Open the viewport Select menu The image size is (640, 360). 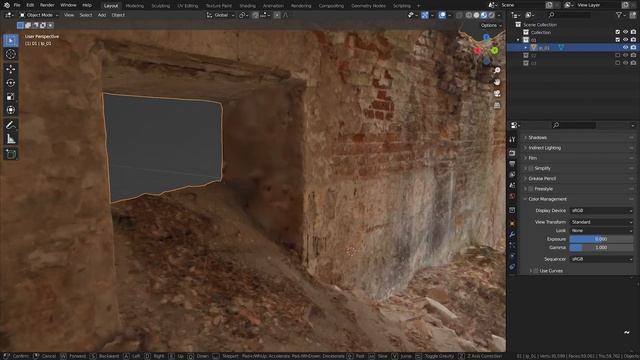click(86, 15)
